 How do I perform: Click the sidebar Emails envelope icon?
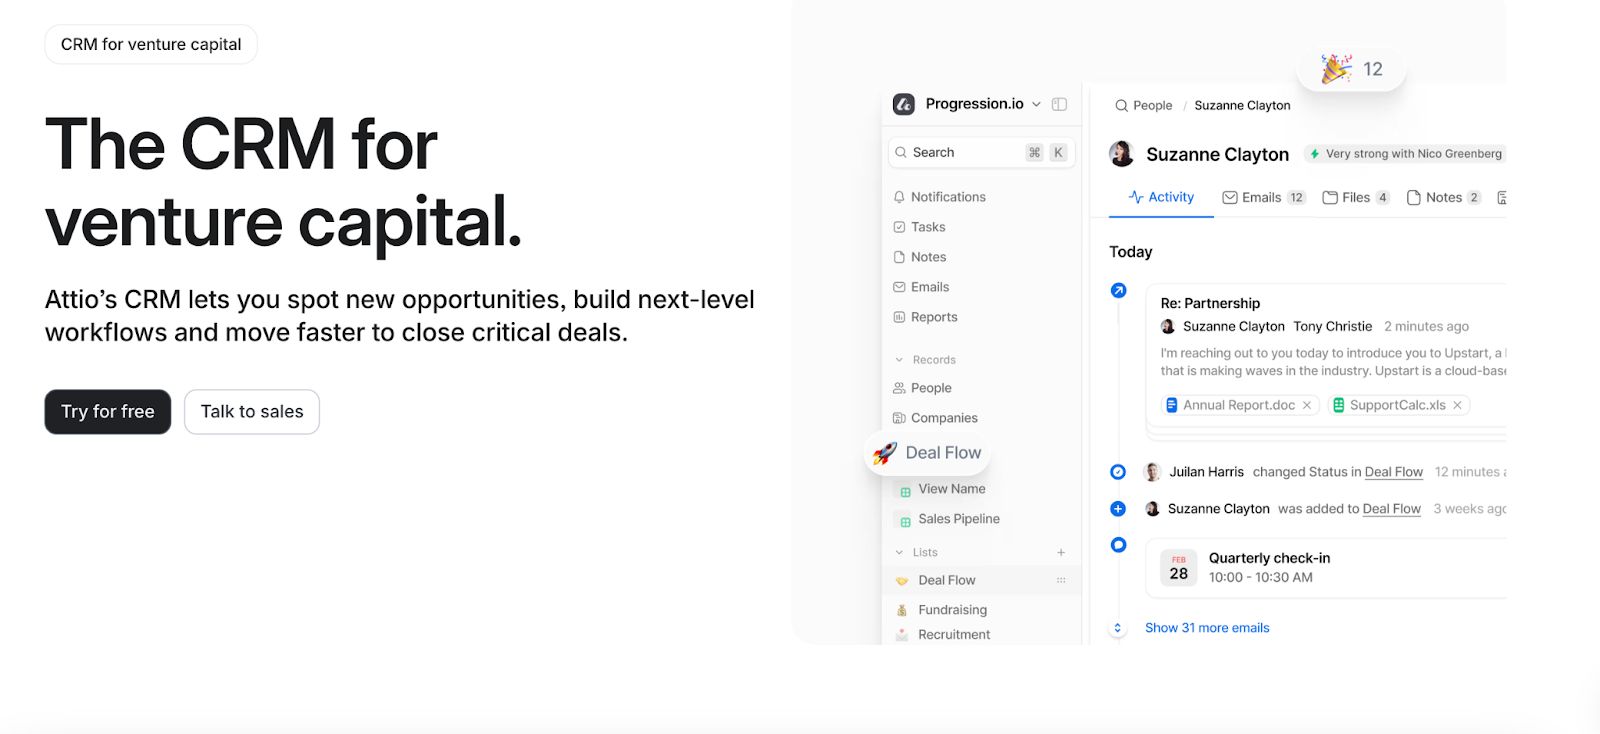899,287
